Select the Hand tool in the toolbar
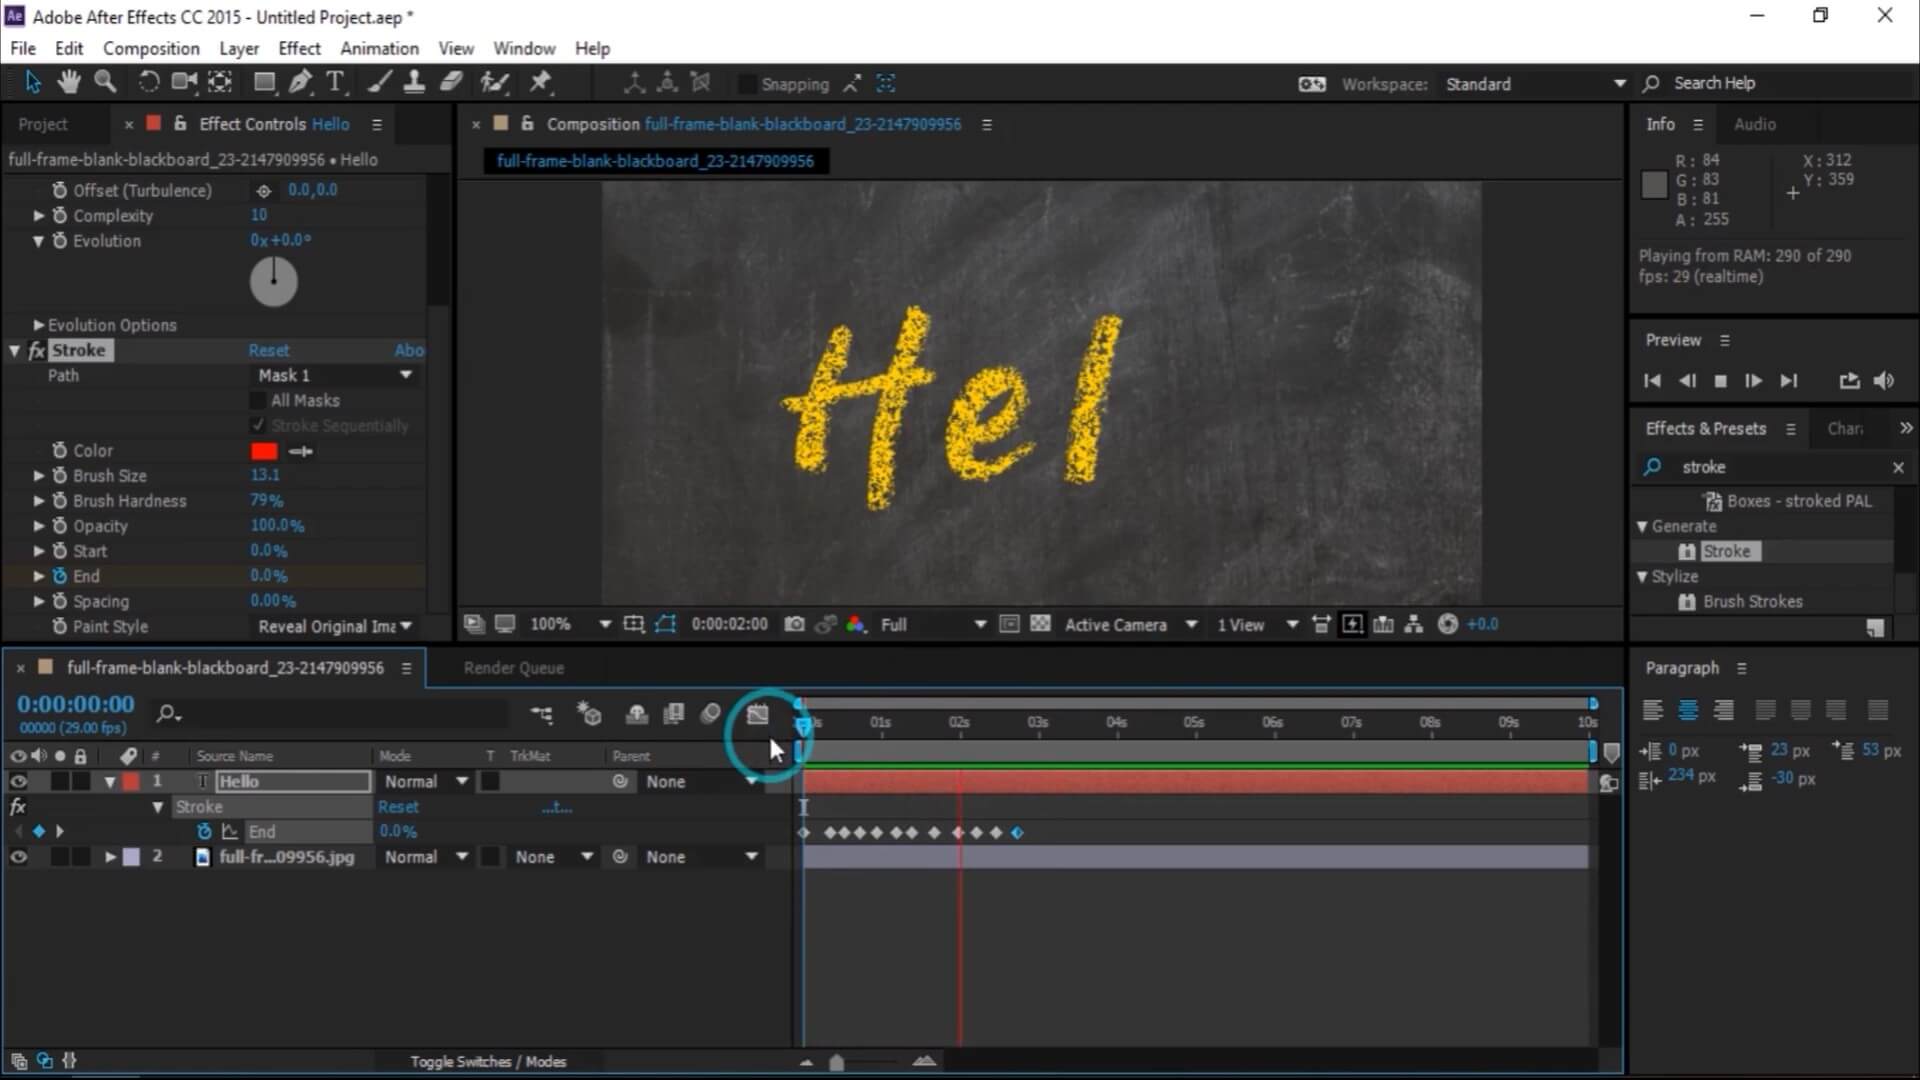Image resolution: width=1920 pixels, height=1080 pixels. click(x=68, y=82)
